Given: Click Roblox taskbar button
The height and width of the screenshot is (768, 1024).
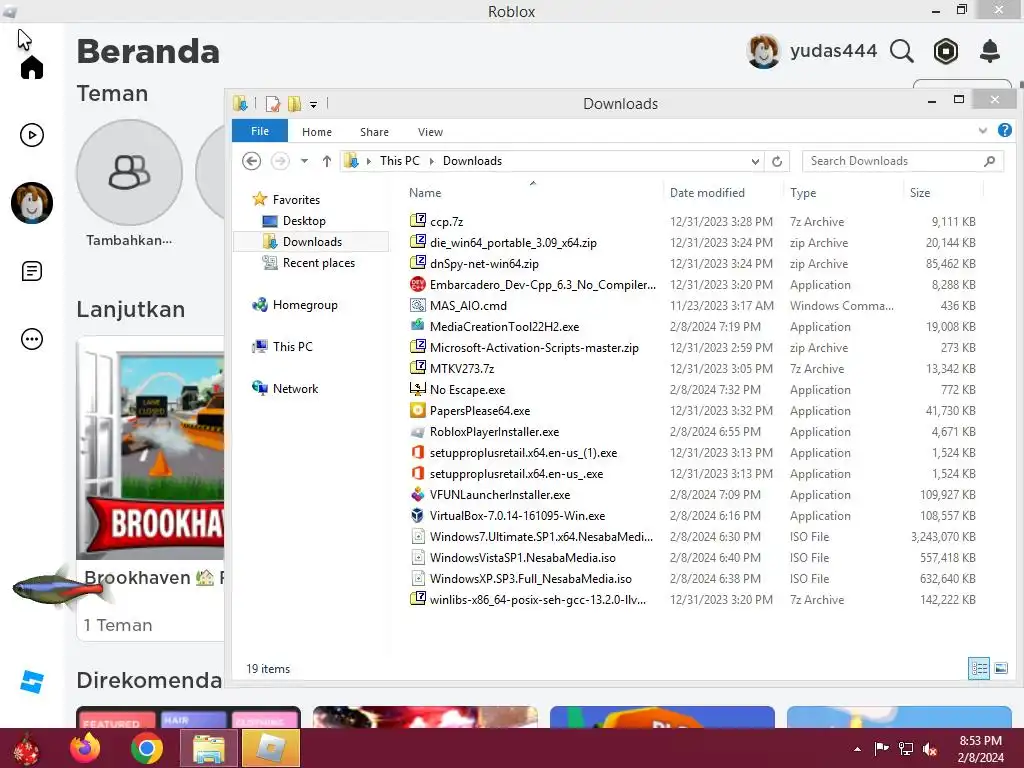Looking at the screenshot, I should click(270, 748).
